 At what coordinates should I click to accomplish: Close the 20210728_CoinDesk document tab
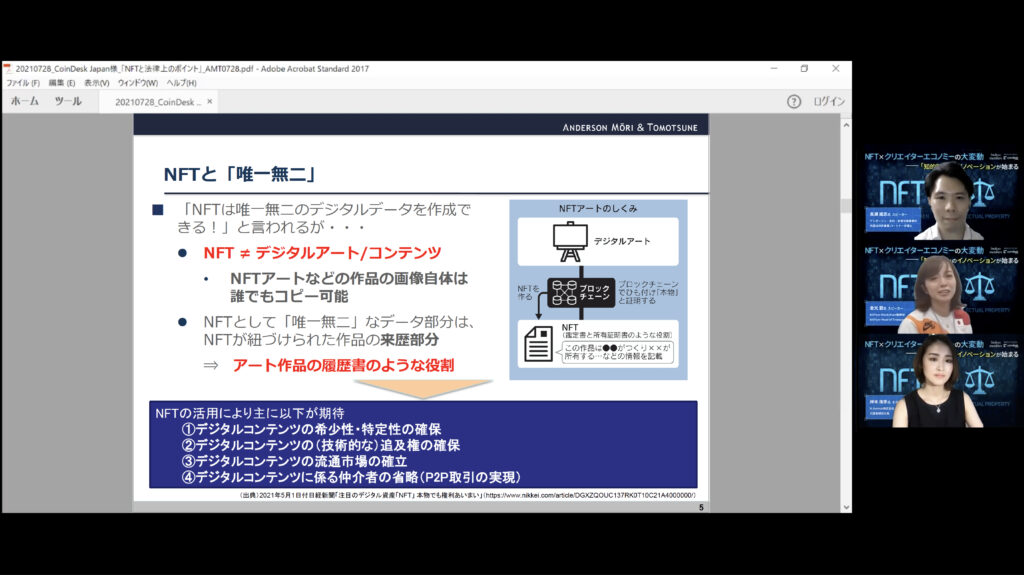point(209,102)
